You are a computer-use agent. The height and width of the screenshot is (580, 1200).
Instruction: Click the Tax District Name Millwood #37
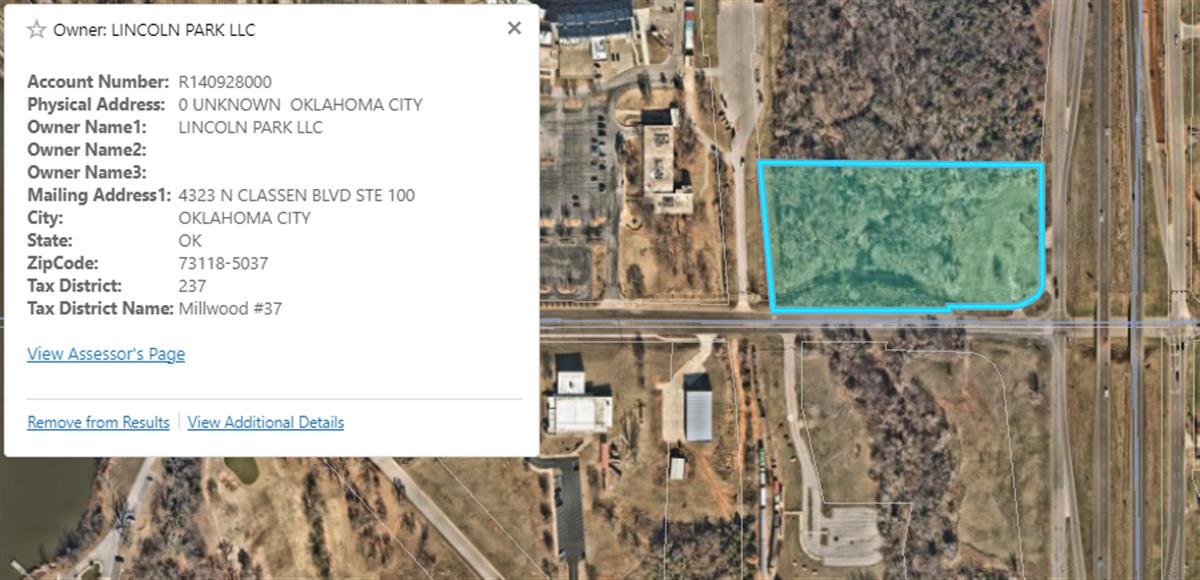coord(230,309)
